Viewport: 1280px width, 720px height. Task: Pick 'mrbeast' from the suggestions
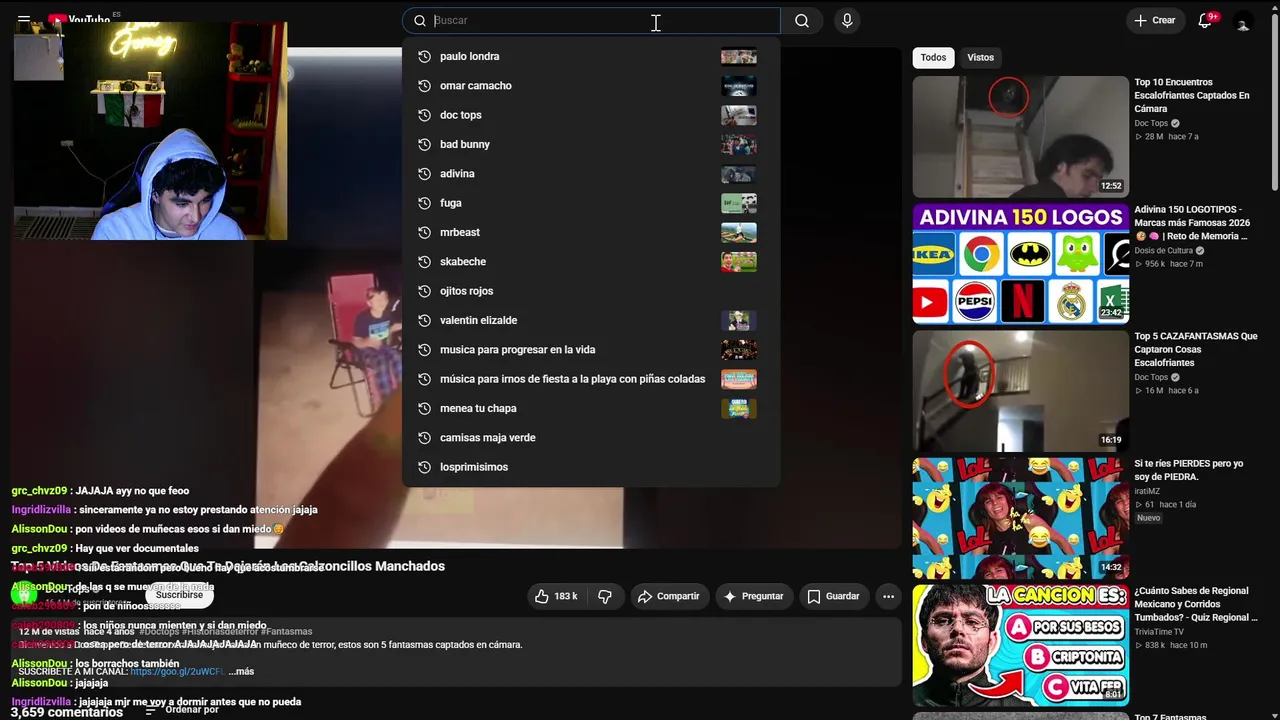(591, 232)
